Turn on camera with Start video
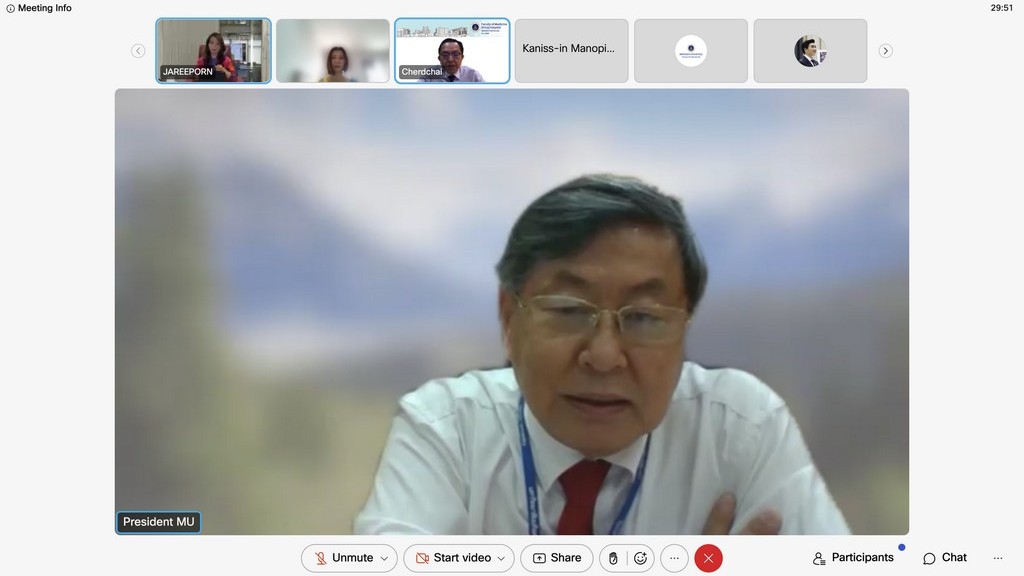 [452, 558]
